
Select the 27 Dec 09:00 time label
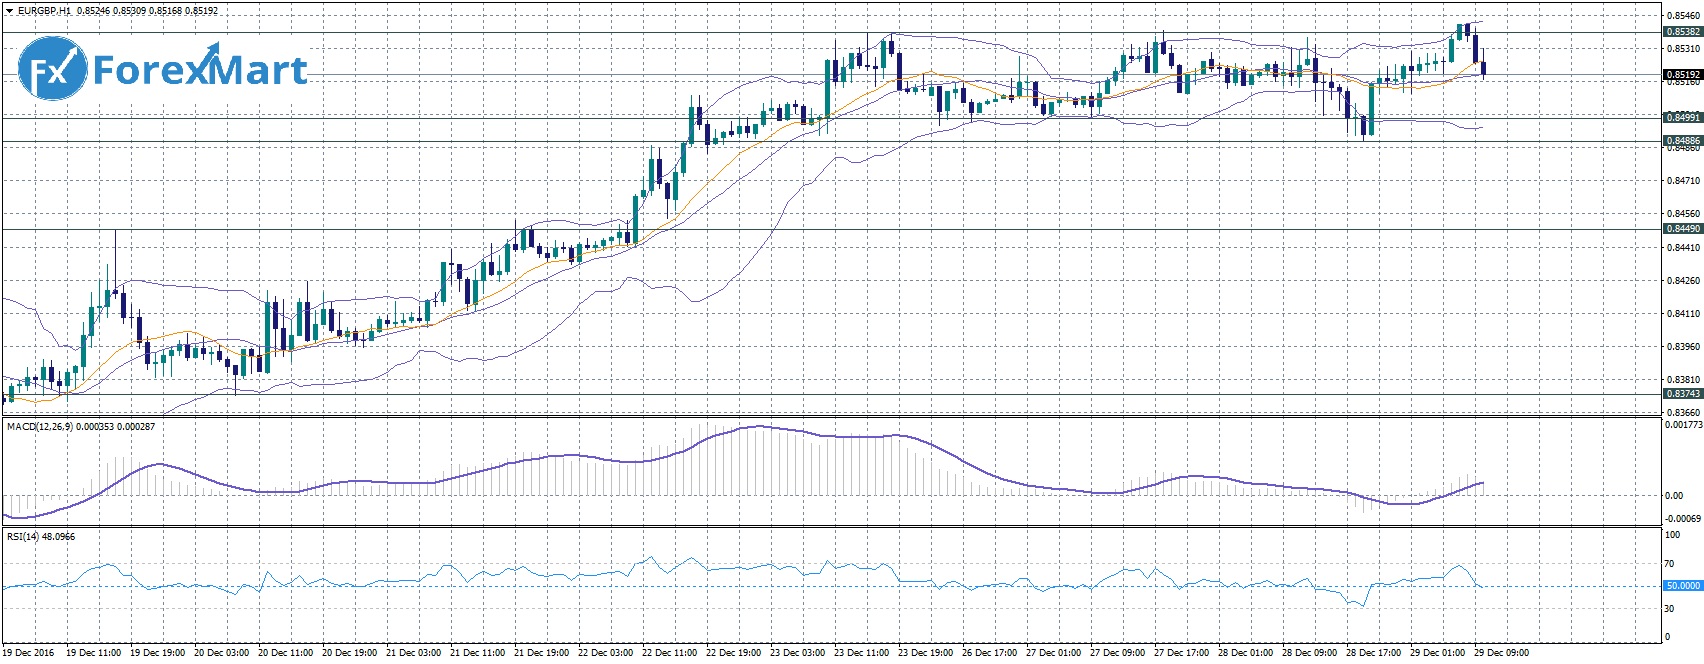pos(1118,653)
